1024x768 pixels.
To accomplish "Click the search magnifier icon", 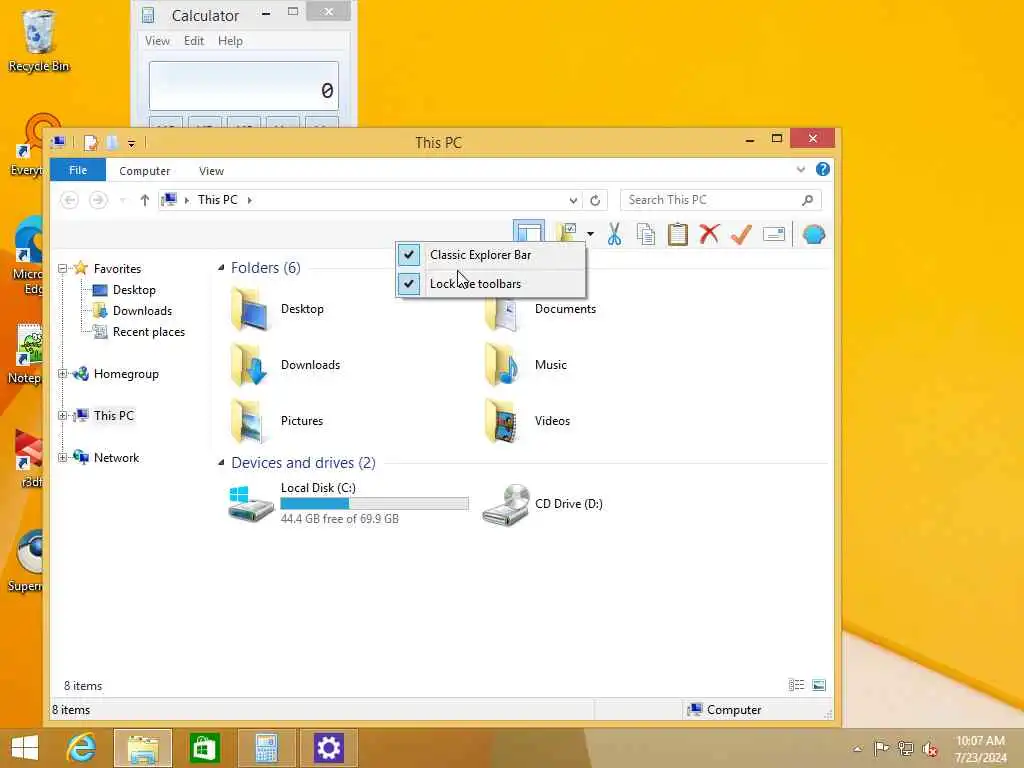I will point(808,200).
